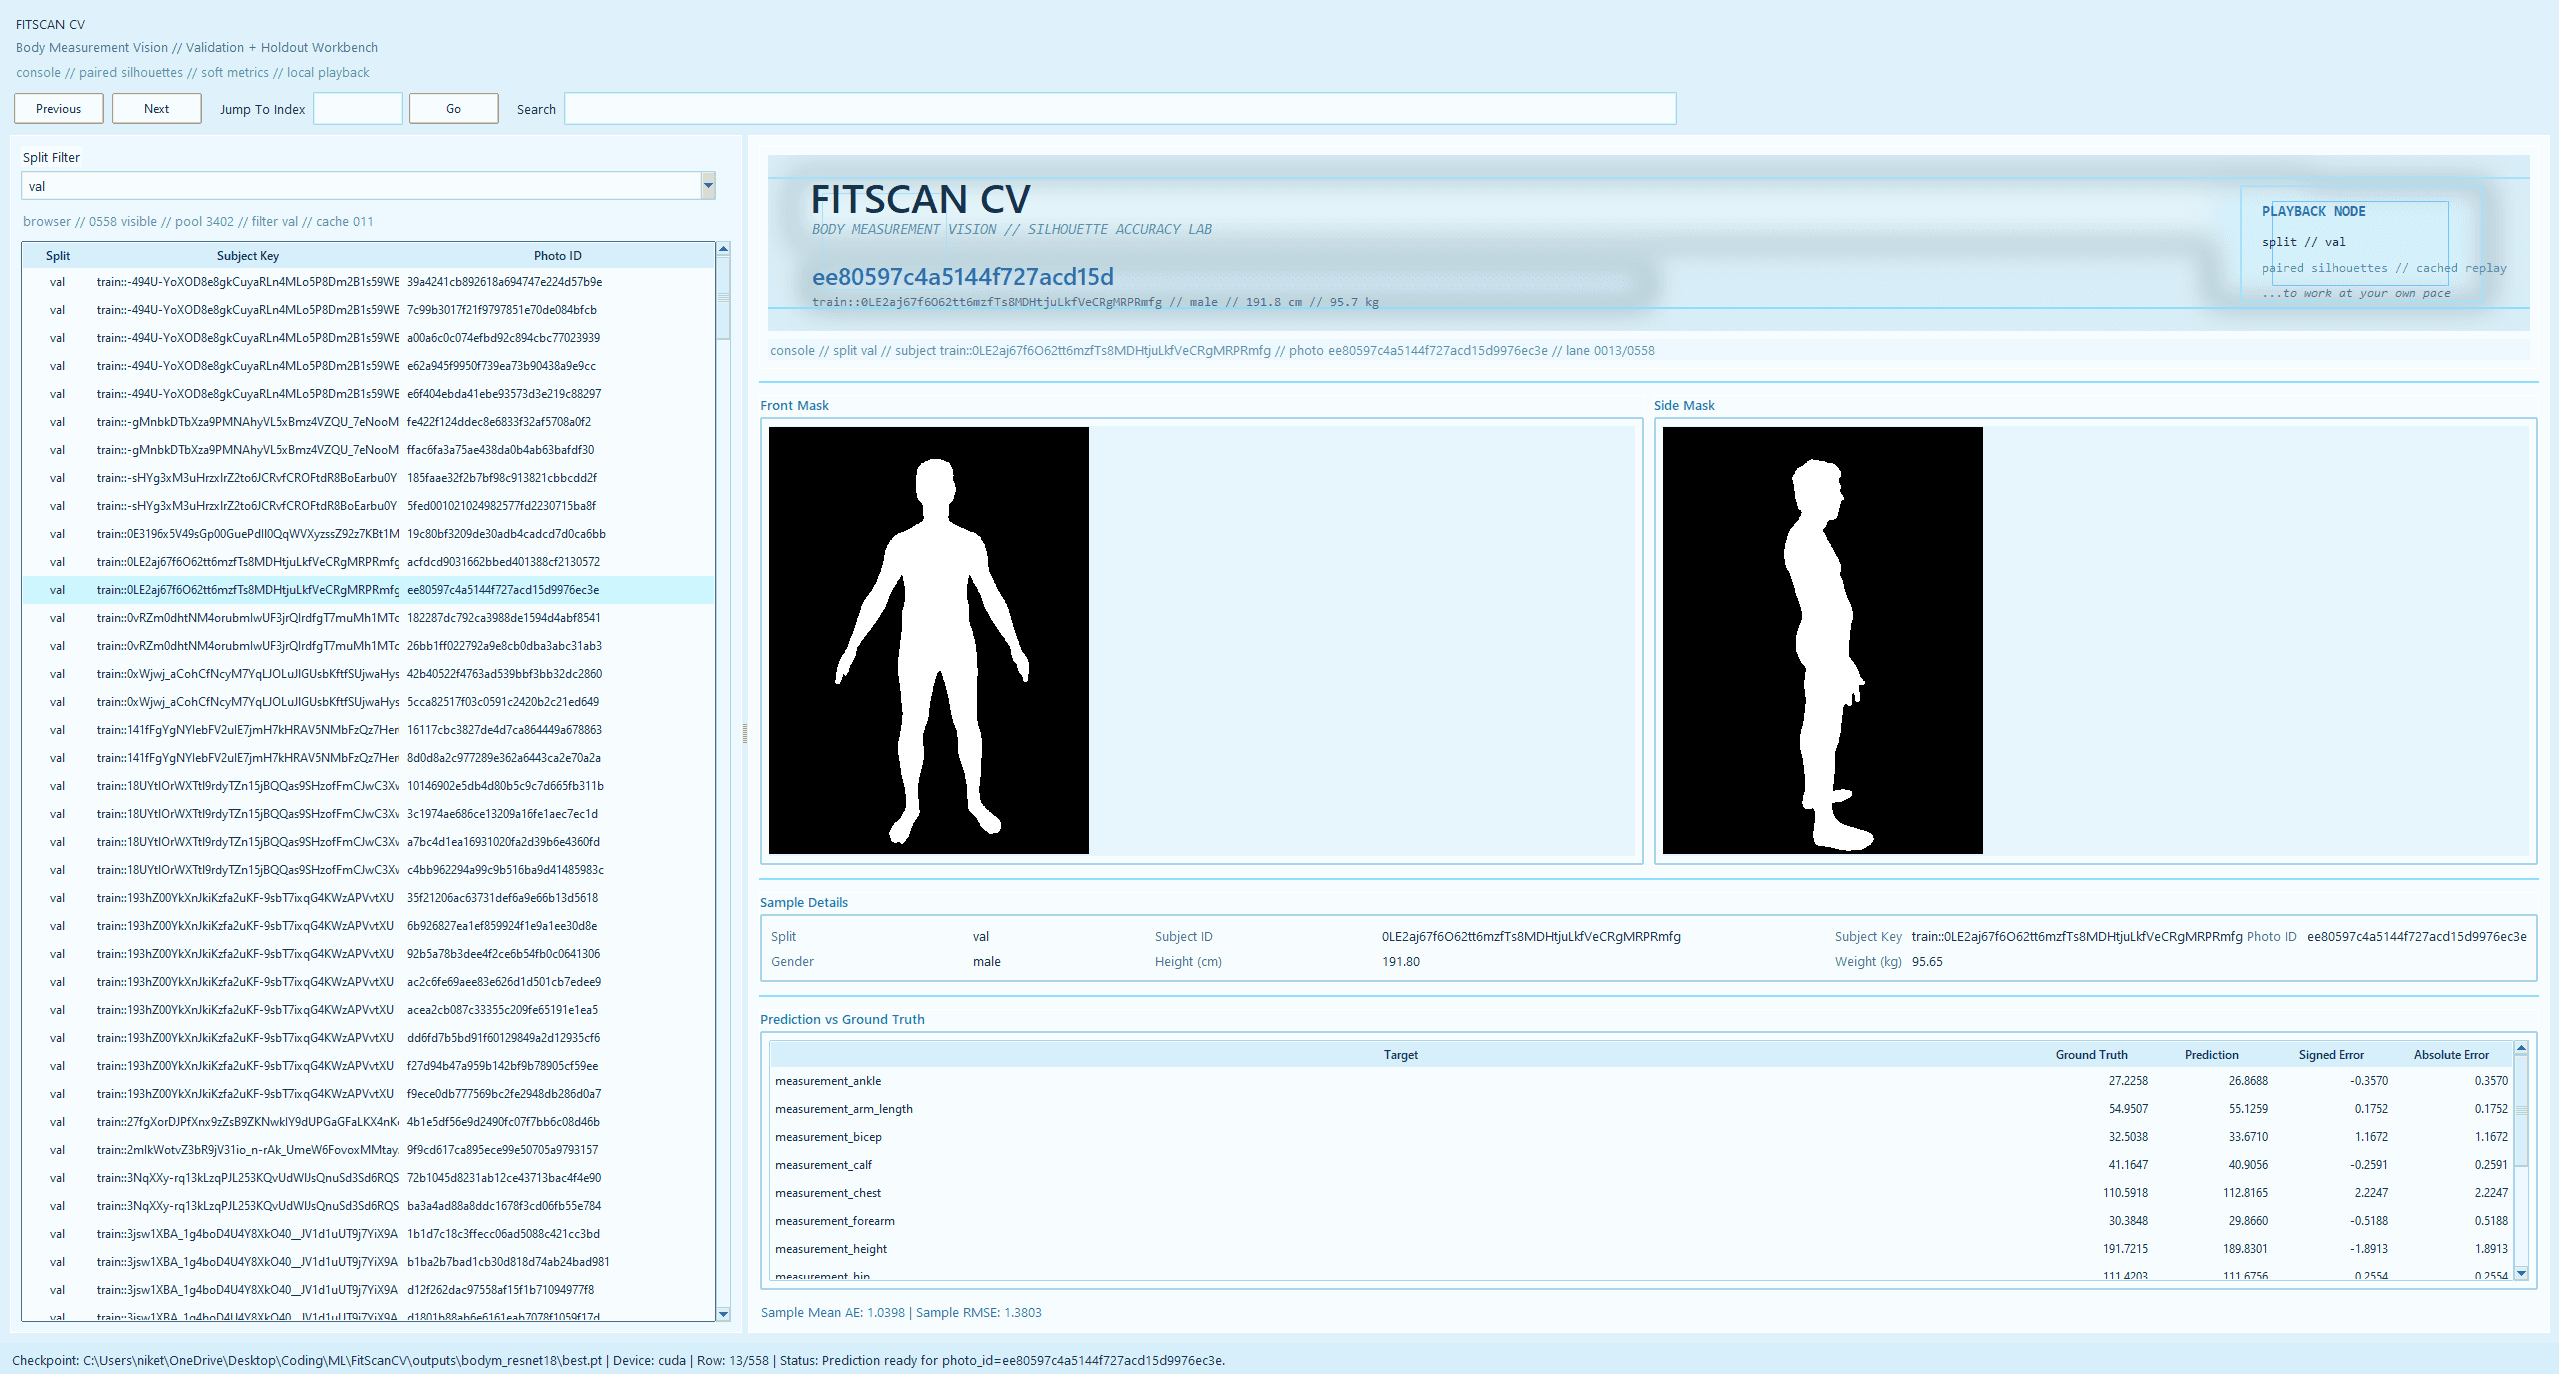Click the Prediction column header
The width and height of the screenshot is (2559, 1374).
(x=2211, y=1055)
